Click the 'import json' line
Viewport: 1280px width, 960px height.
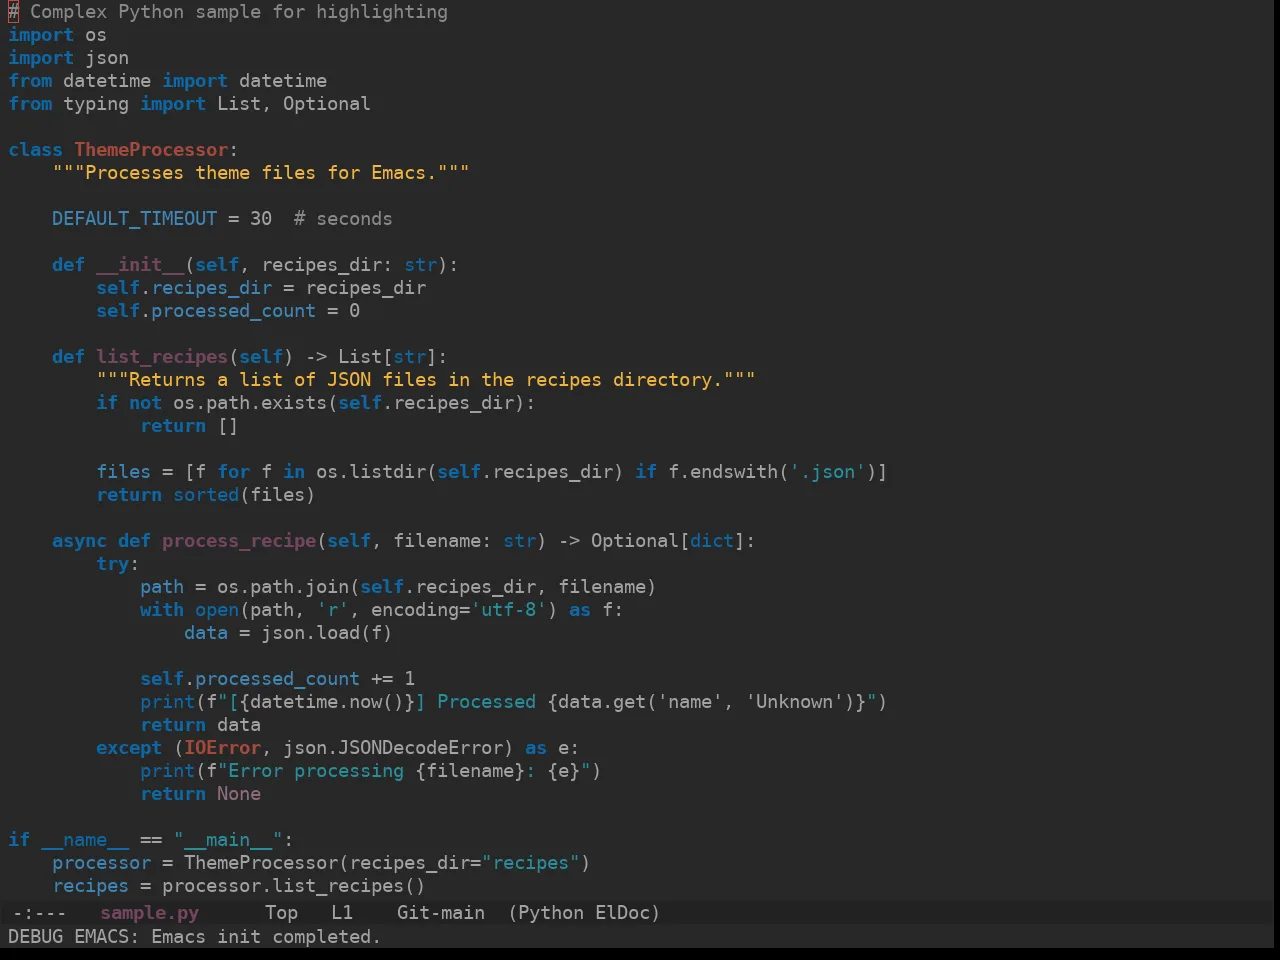coord(68,57)
